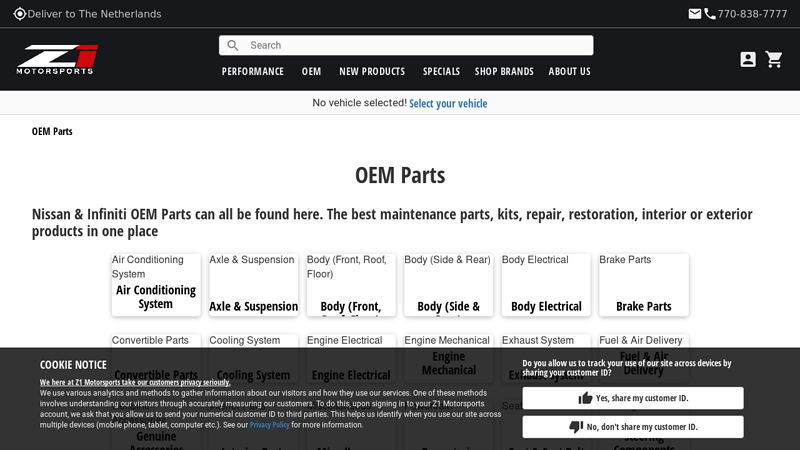
Task: Click the Search input field
Action: coord(406,45)
